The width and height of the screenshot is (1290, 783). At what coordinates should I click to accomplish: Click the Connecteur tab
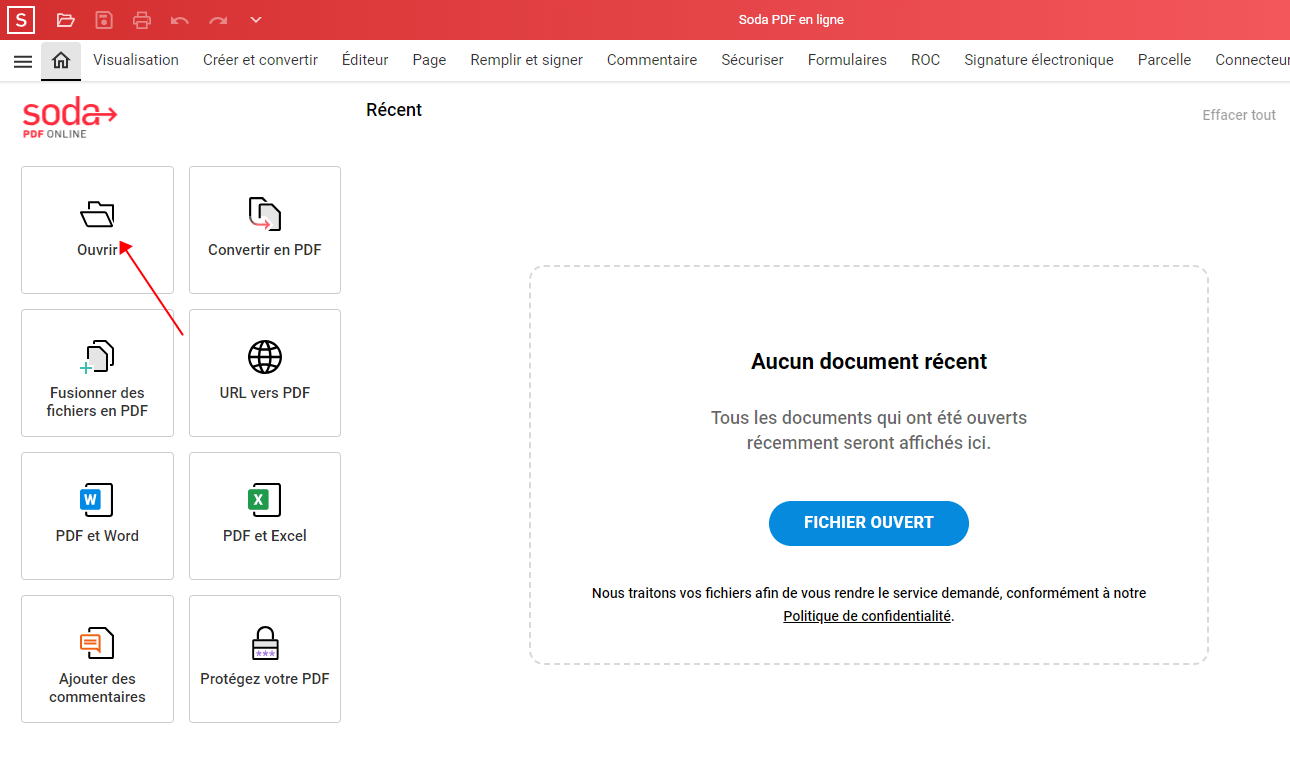(1252, 60)
